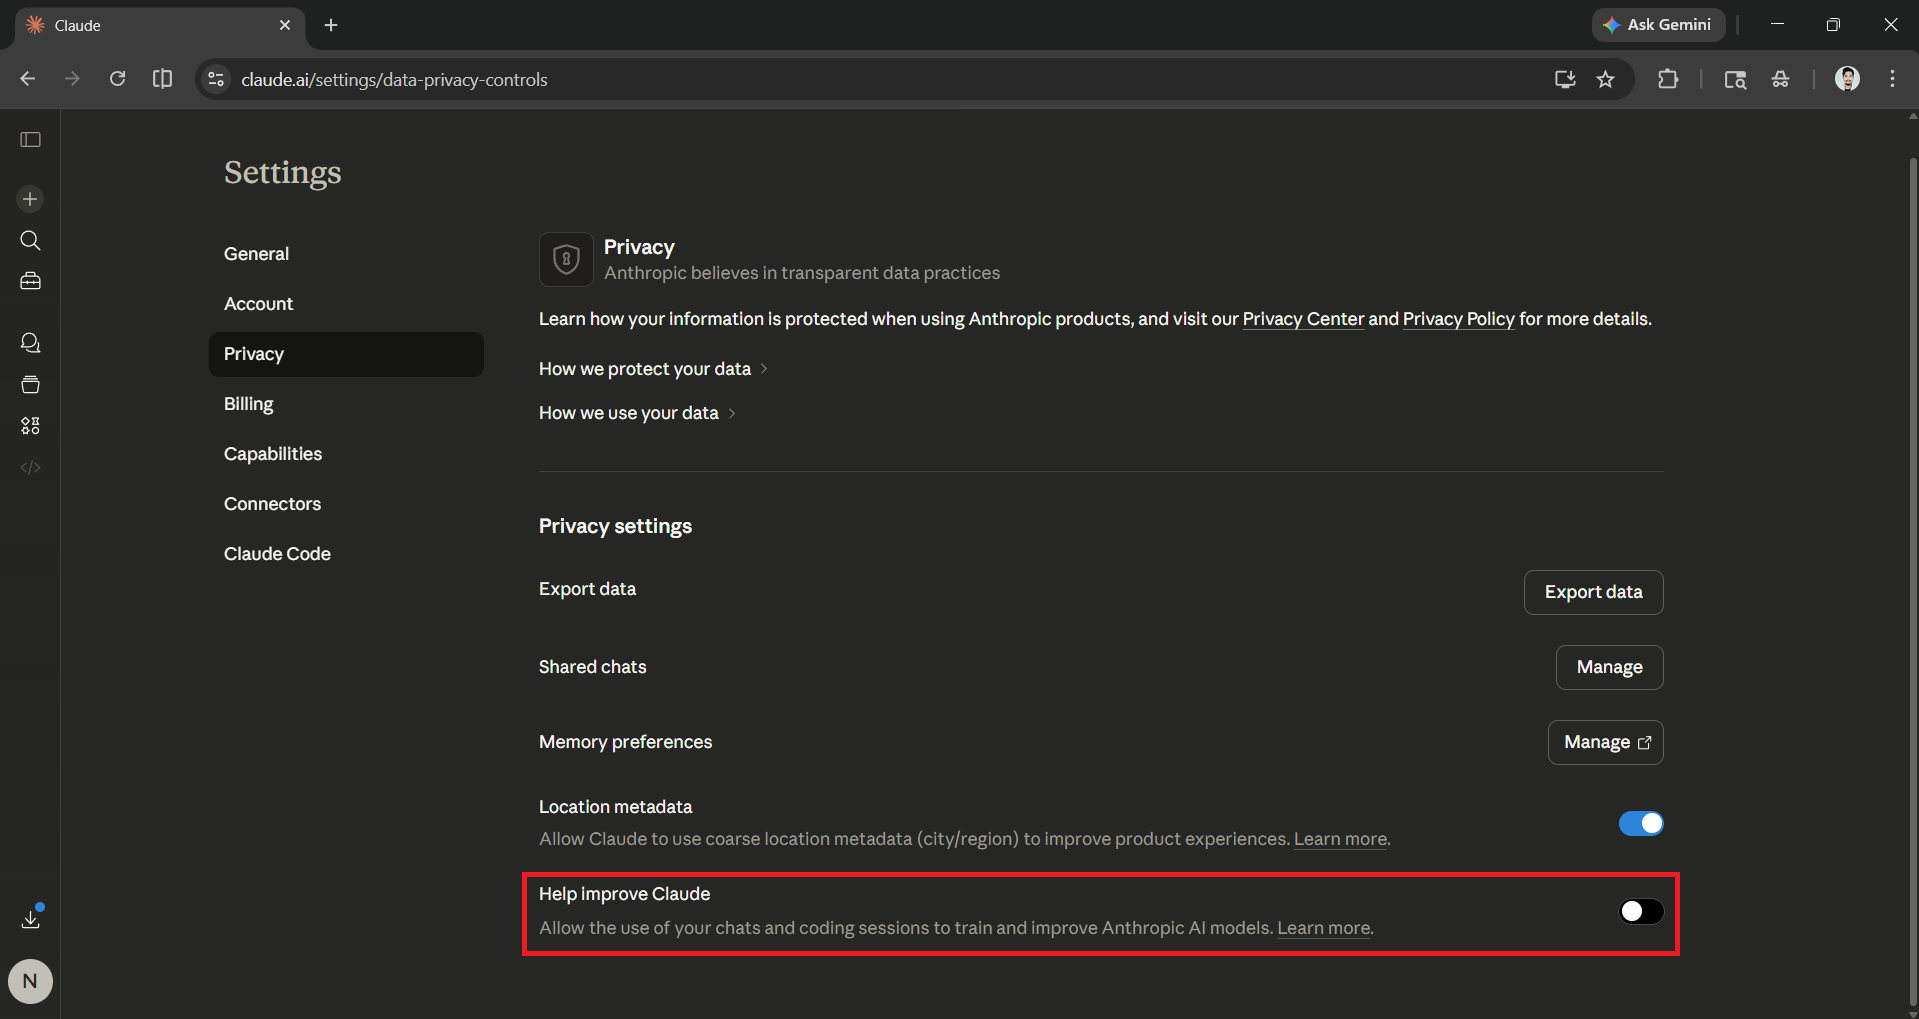Click the install app icon in the address bar
The image size is (1919, 1019).
pyautogui.click(x=1565, y=79)
